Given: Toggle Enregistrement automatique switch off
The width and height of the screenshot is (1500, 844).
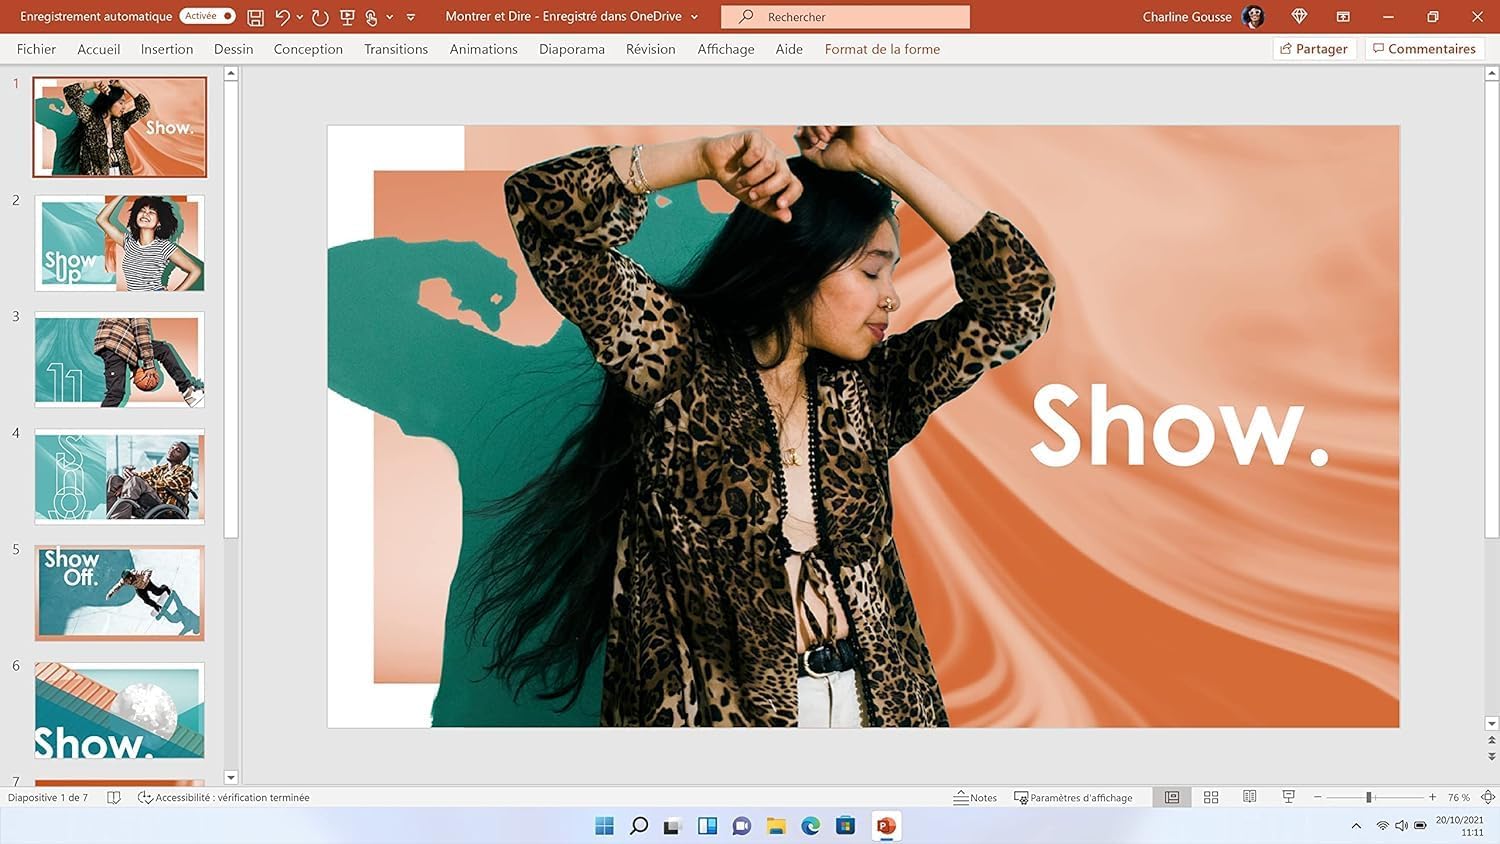Looking at the screenshot, I should tap(207, 16).
